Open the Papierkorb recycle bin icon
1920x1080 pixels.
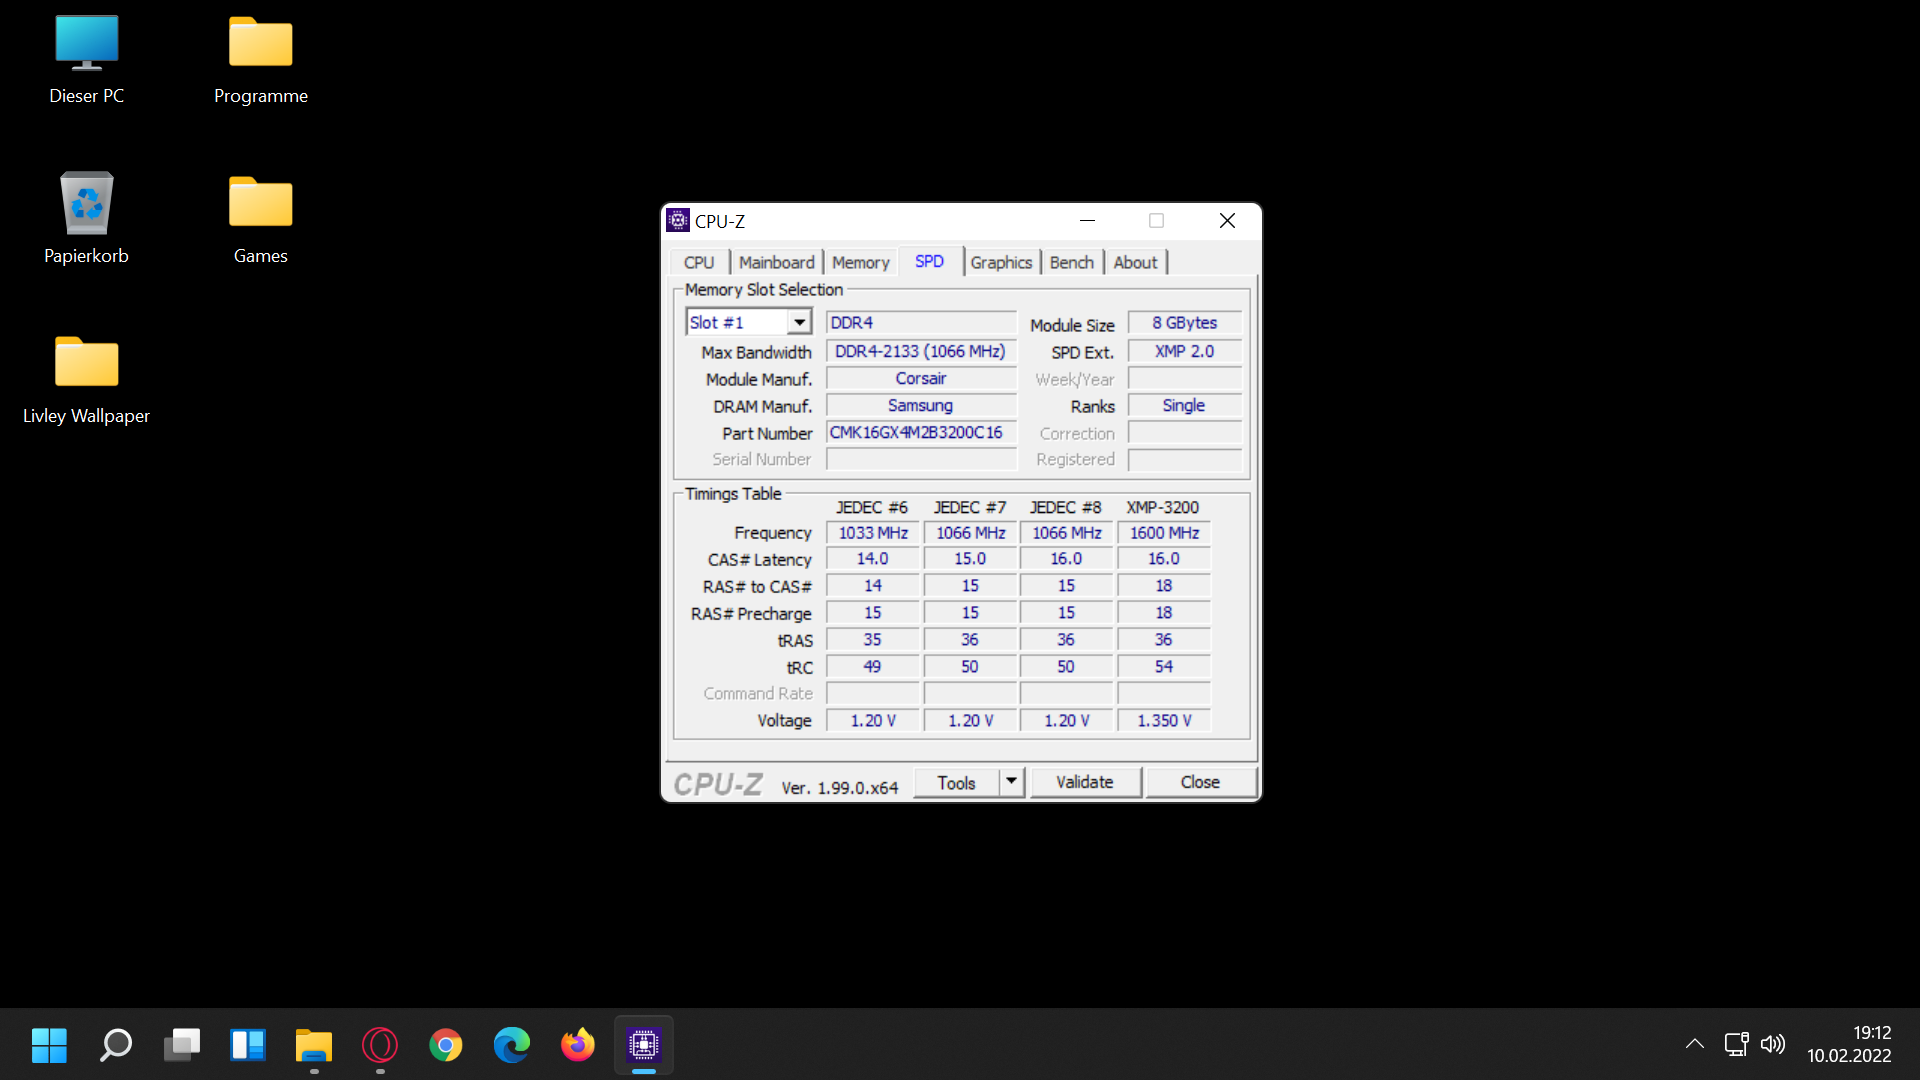click(x=86, y=204)
